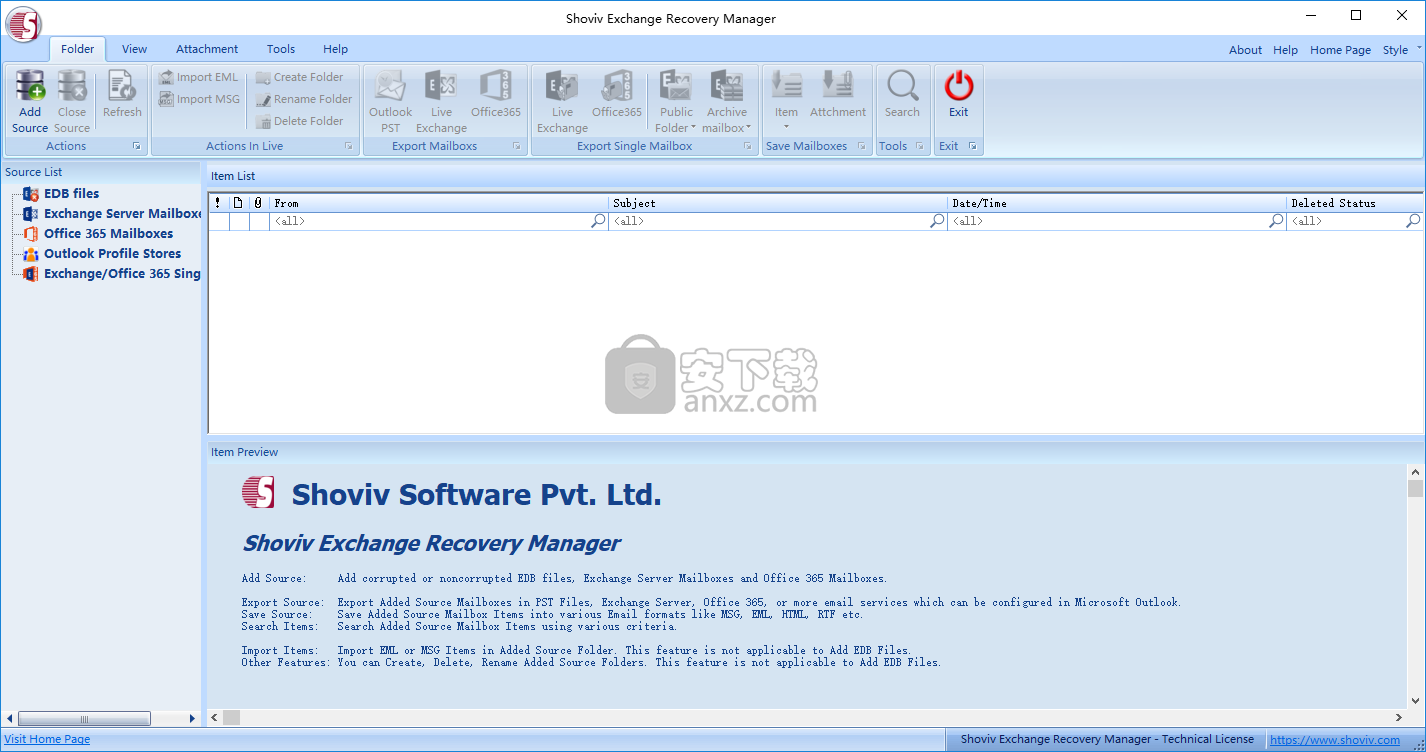
Task: Sort by the Subject column header
Action: [x=778, y=203]
